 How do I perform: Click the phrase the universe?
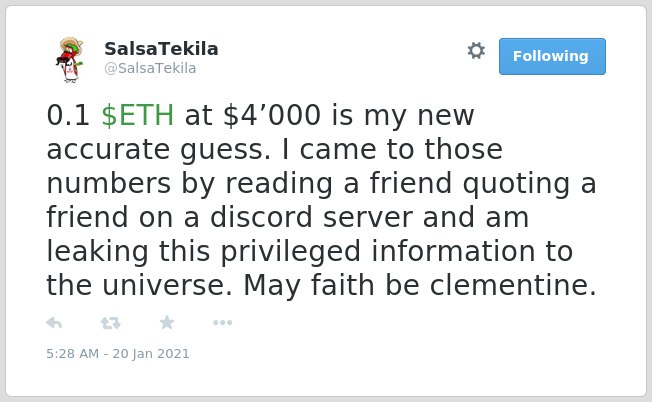[x=139, y=286]
